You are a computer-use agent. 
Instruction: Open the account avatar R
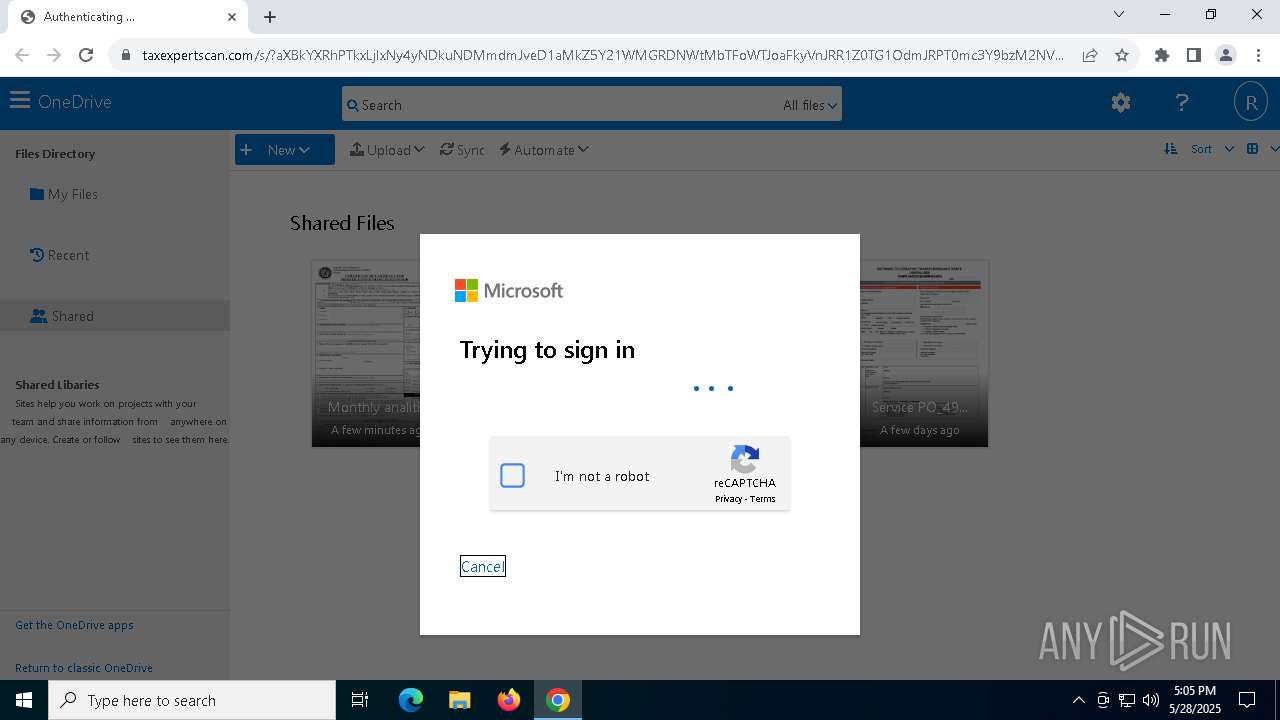[x=1250, y=102]
